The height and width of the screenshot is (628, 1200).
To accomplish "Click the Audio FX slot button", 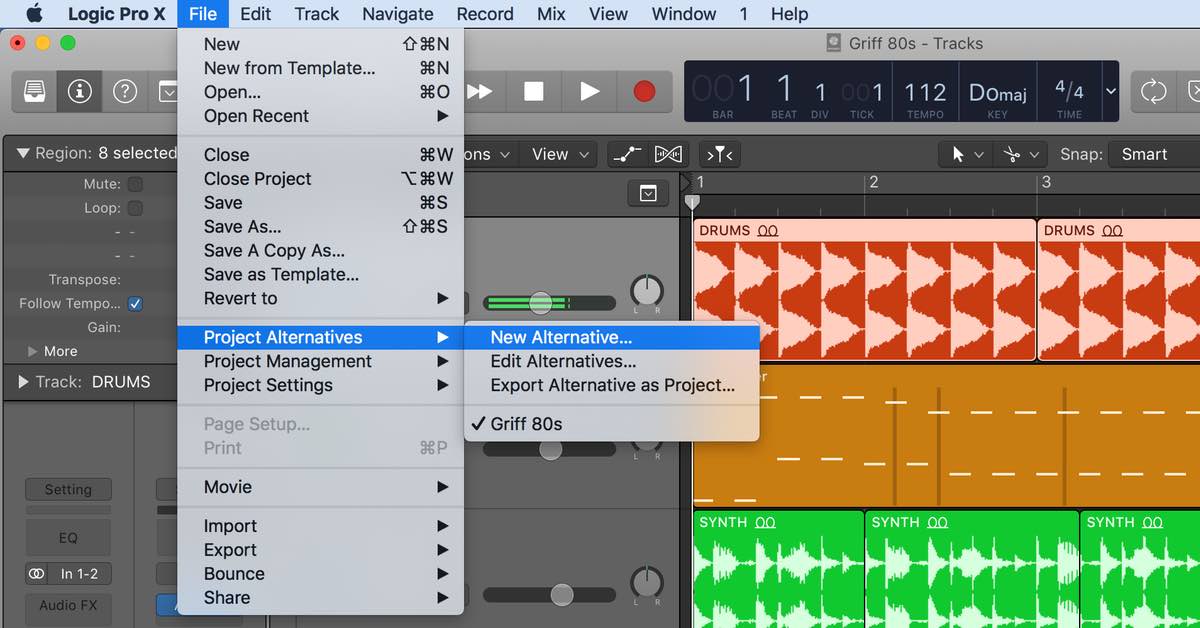I will coord(68,605).
